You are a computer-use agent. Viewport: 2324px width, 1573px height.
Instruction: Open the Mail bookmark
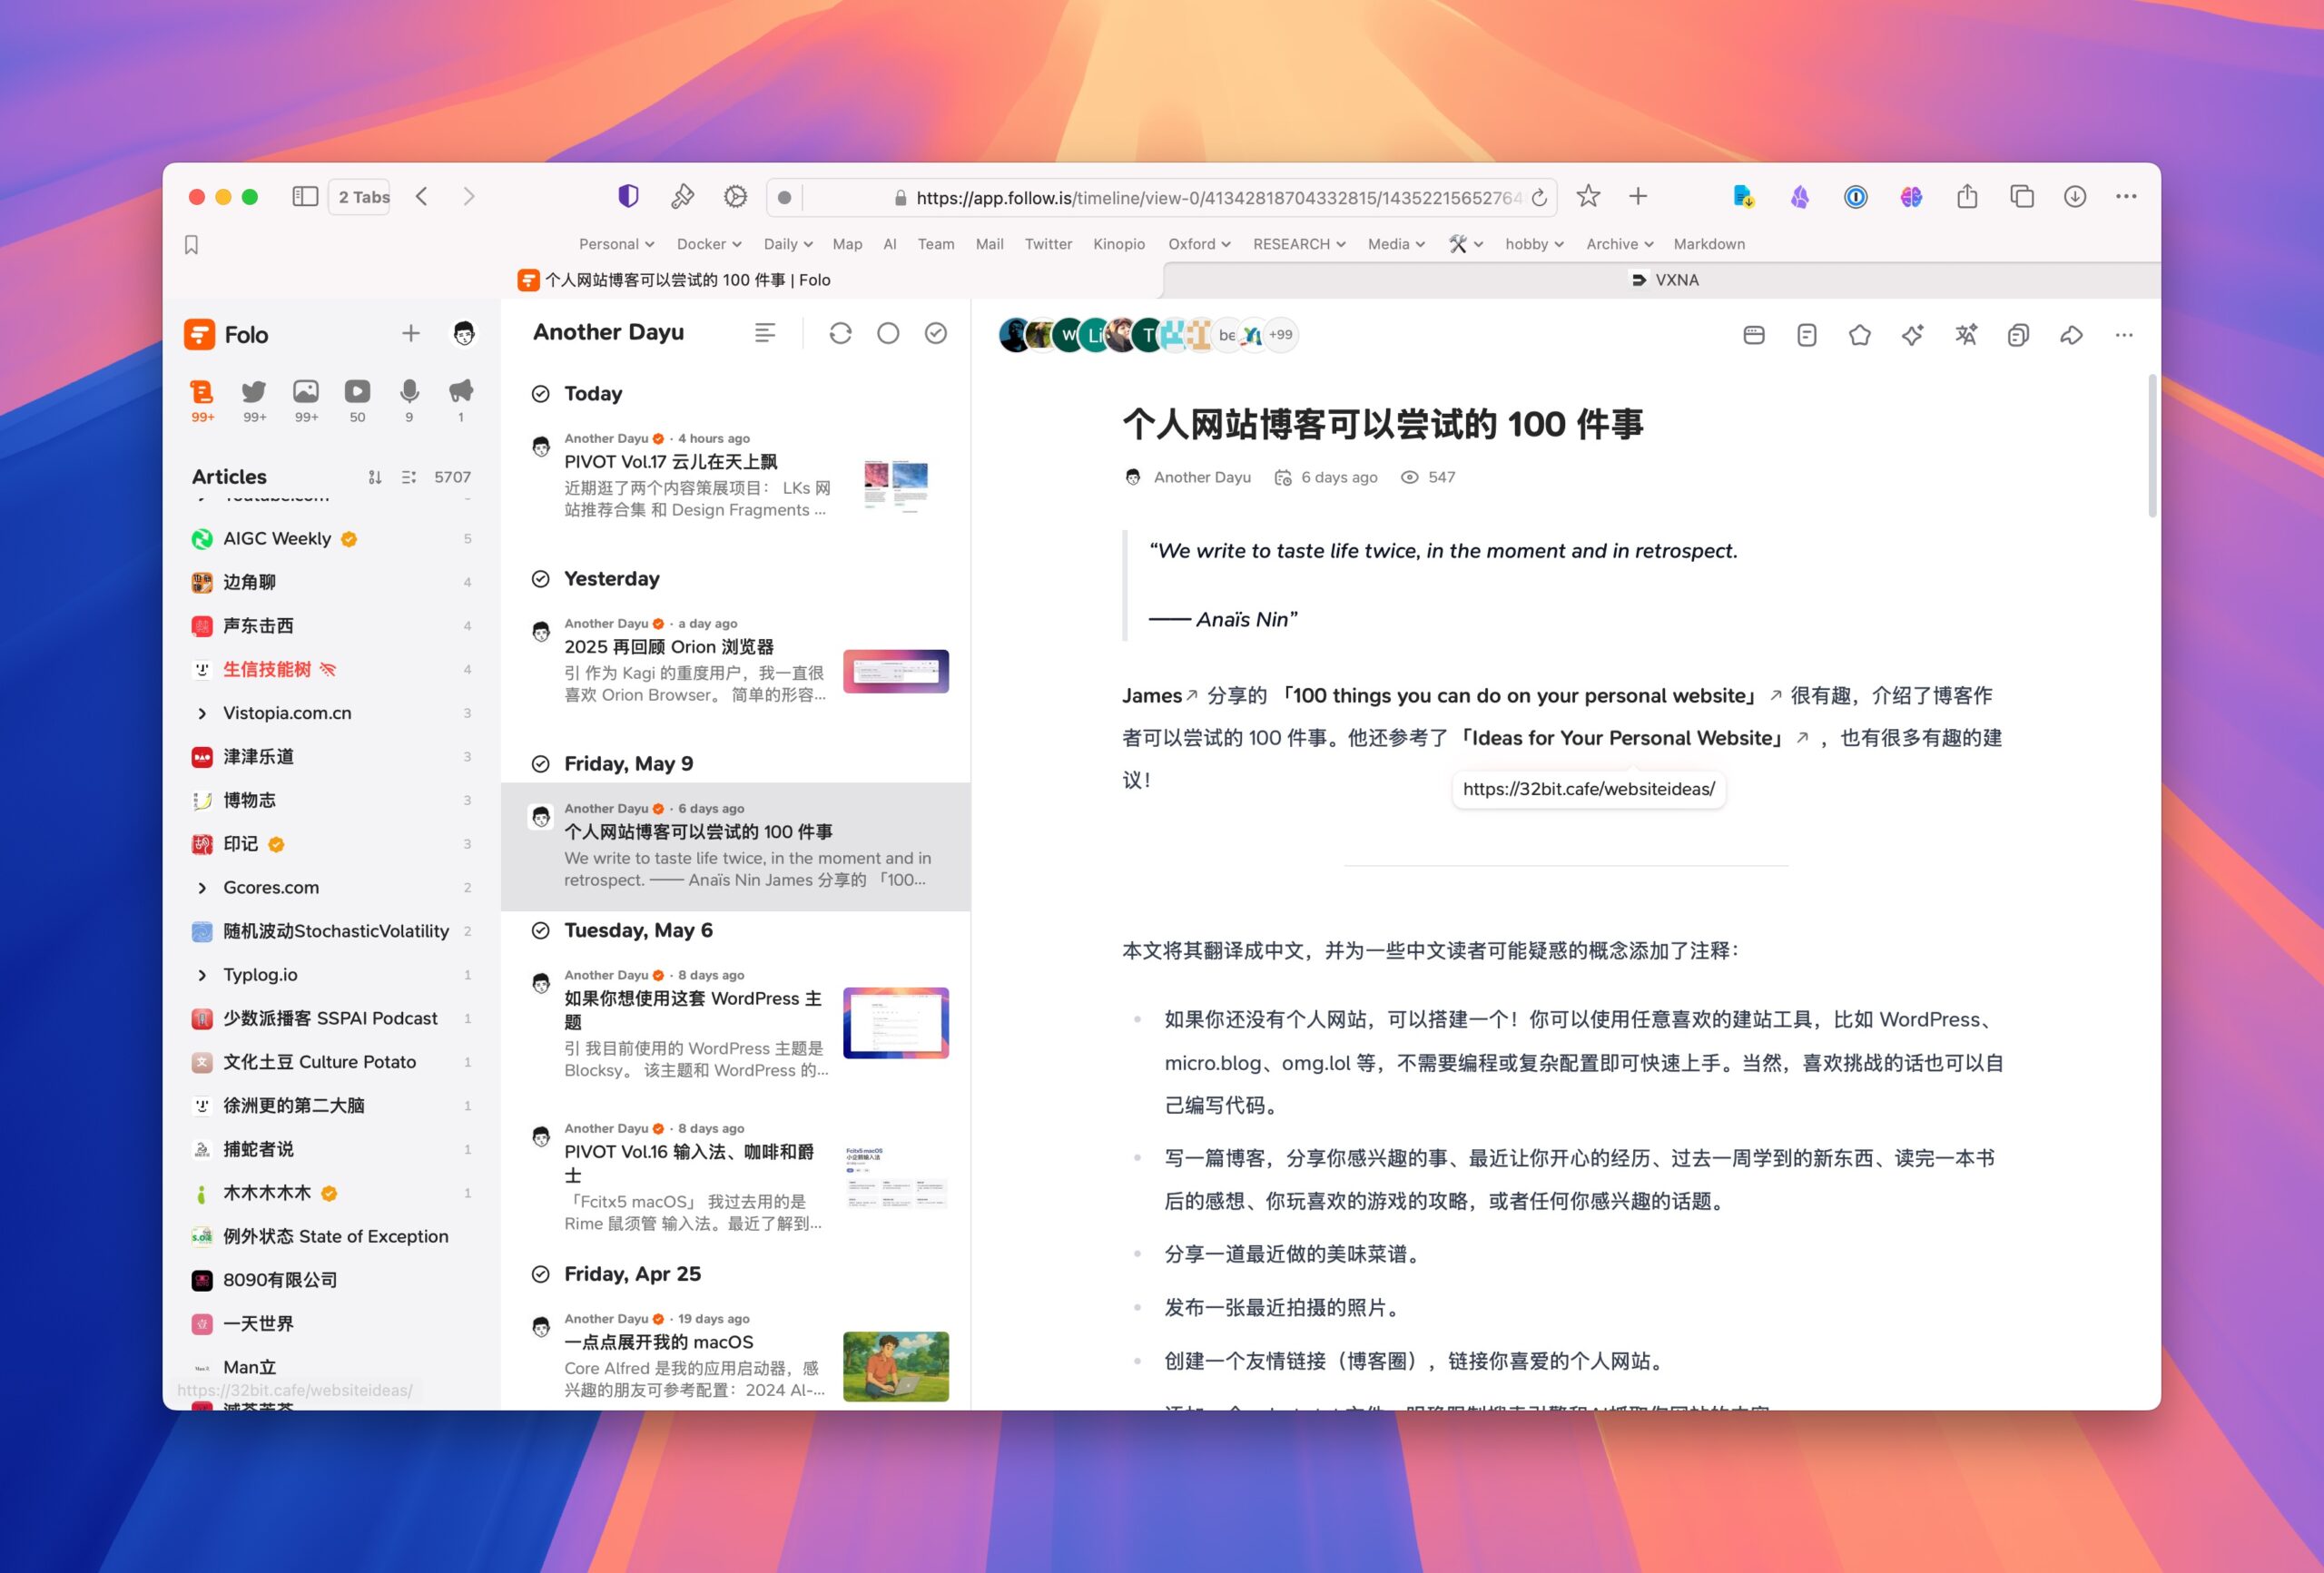point(989,244)
